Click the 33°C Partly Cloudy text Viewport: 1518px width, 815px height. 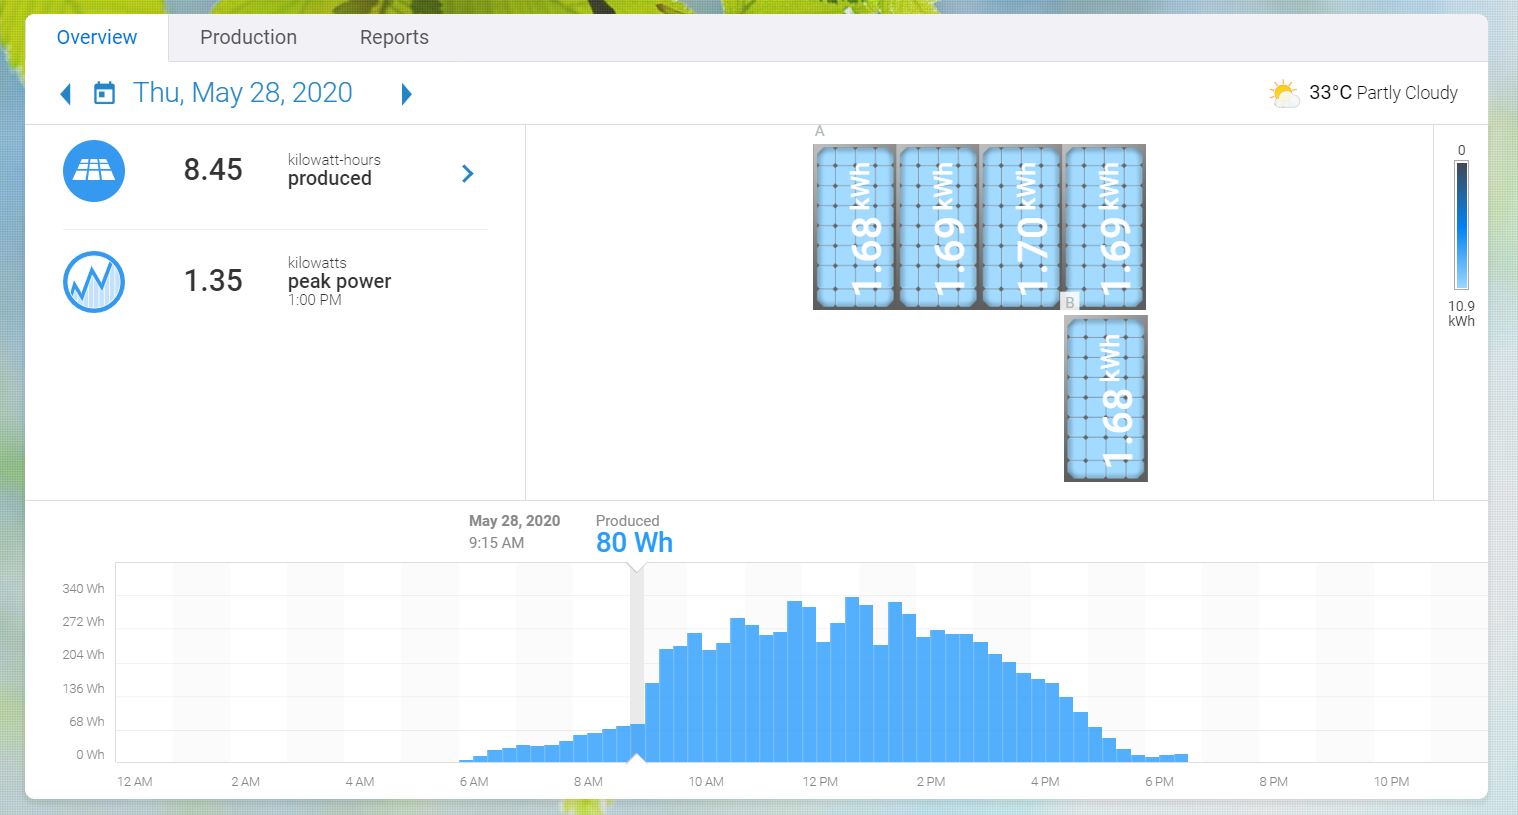[x=1383, y=93]
